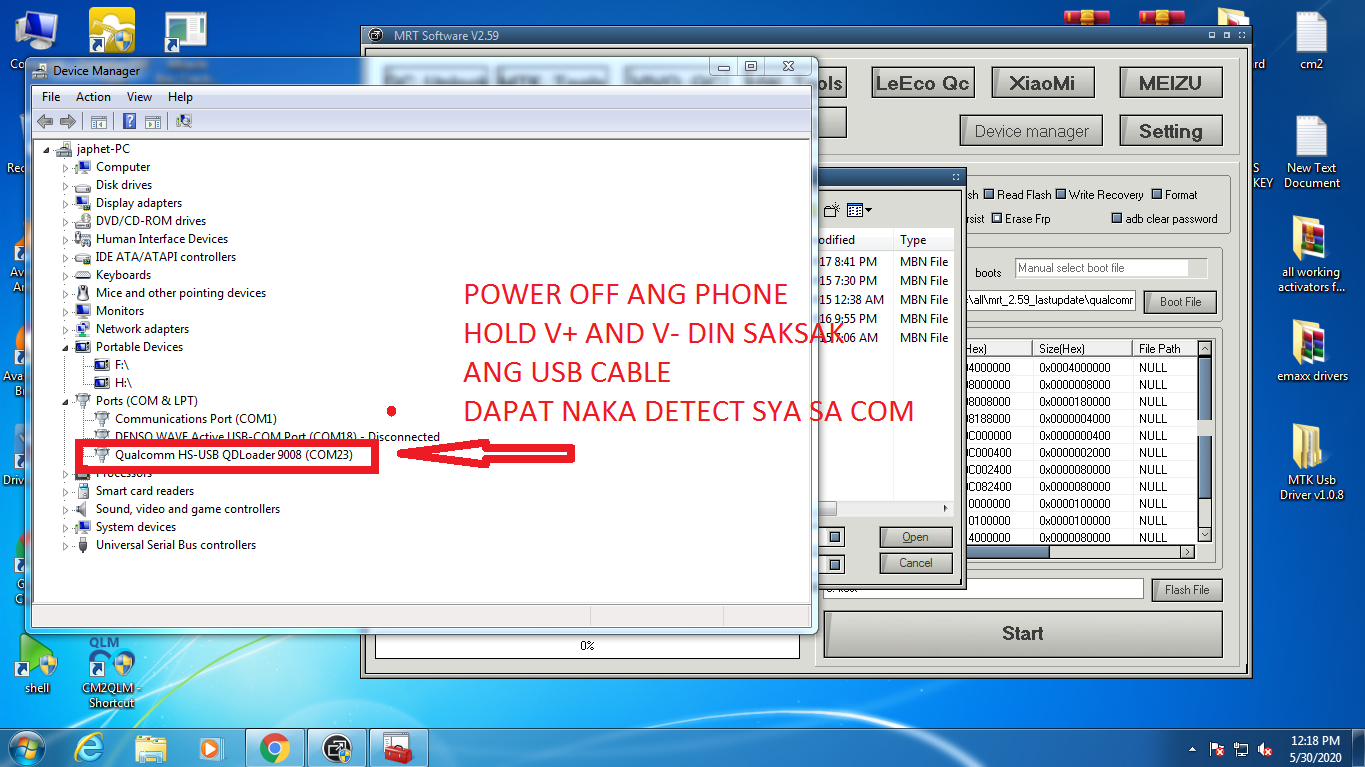
Task: Click the blue Help question mark icon
Action: pos(129,121)
